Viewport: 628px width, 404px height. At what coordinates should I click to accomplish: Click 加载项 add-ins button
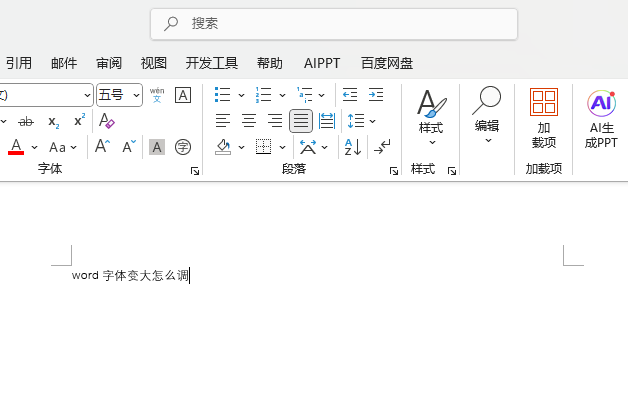(544, 119)
